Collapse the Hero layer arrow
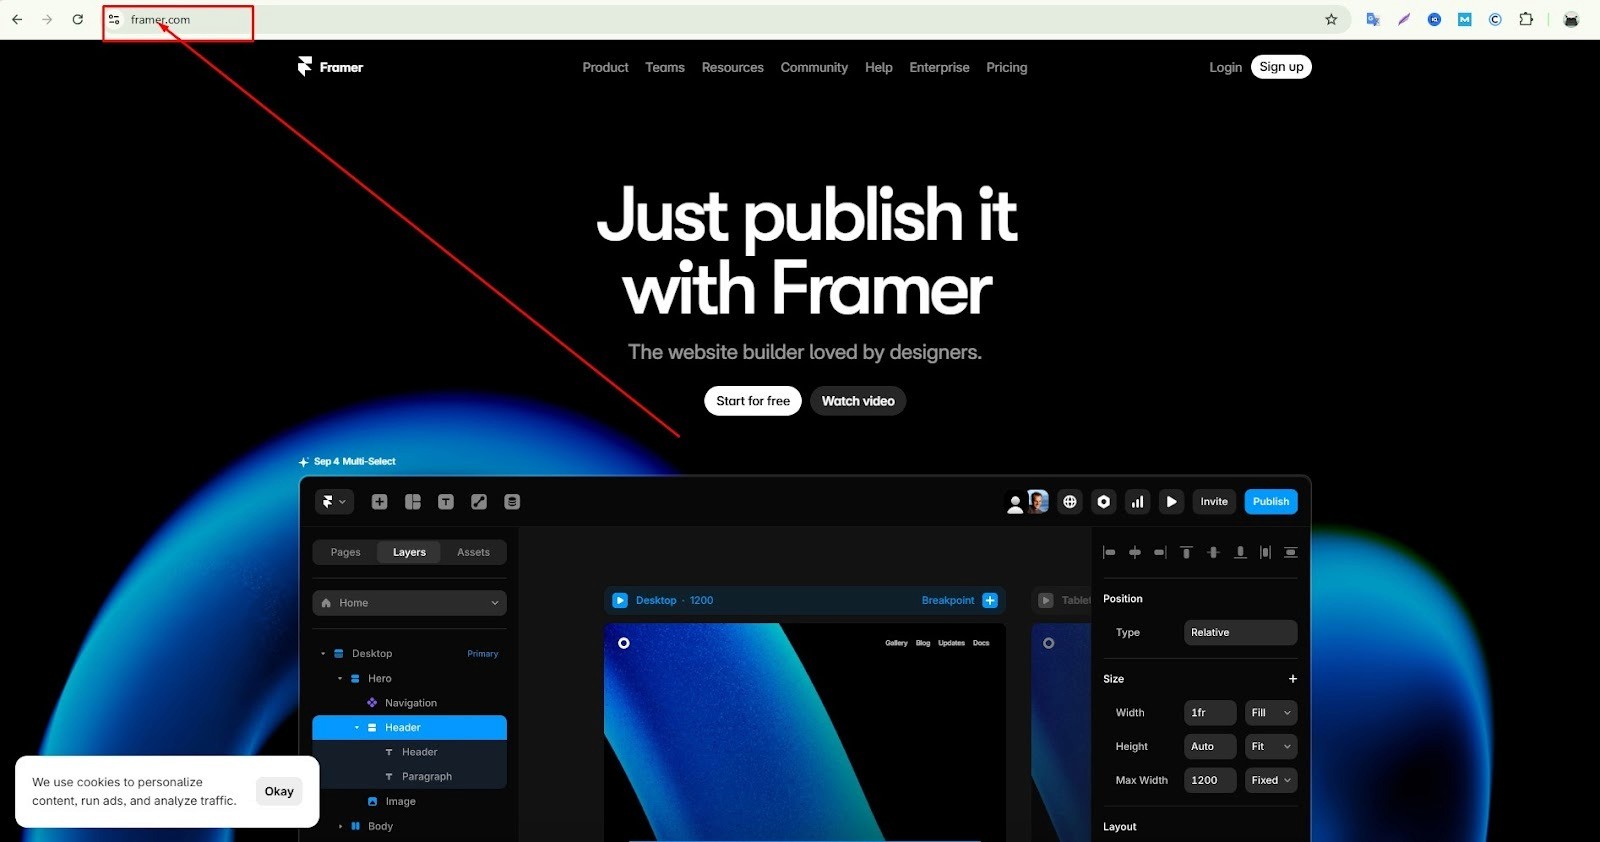The image size is (1600, 842). 340,679
